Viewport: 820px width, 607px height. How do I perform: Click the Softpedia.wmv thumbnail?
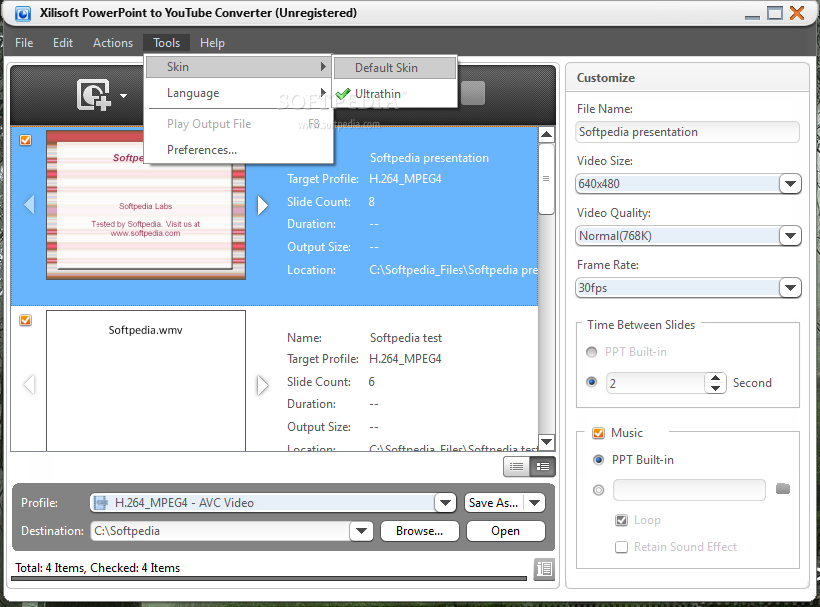pos(146,381)
